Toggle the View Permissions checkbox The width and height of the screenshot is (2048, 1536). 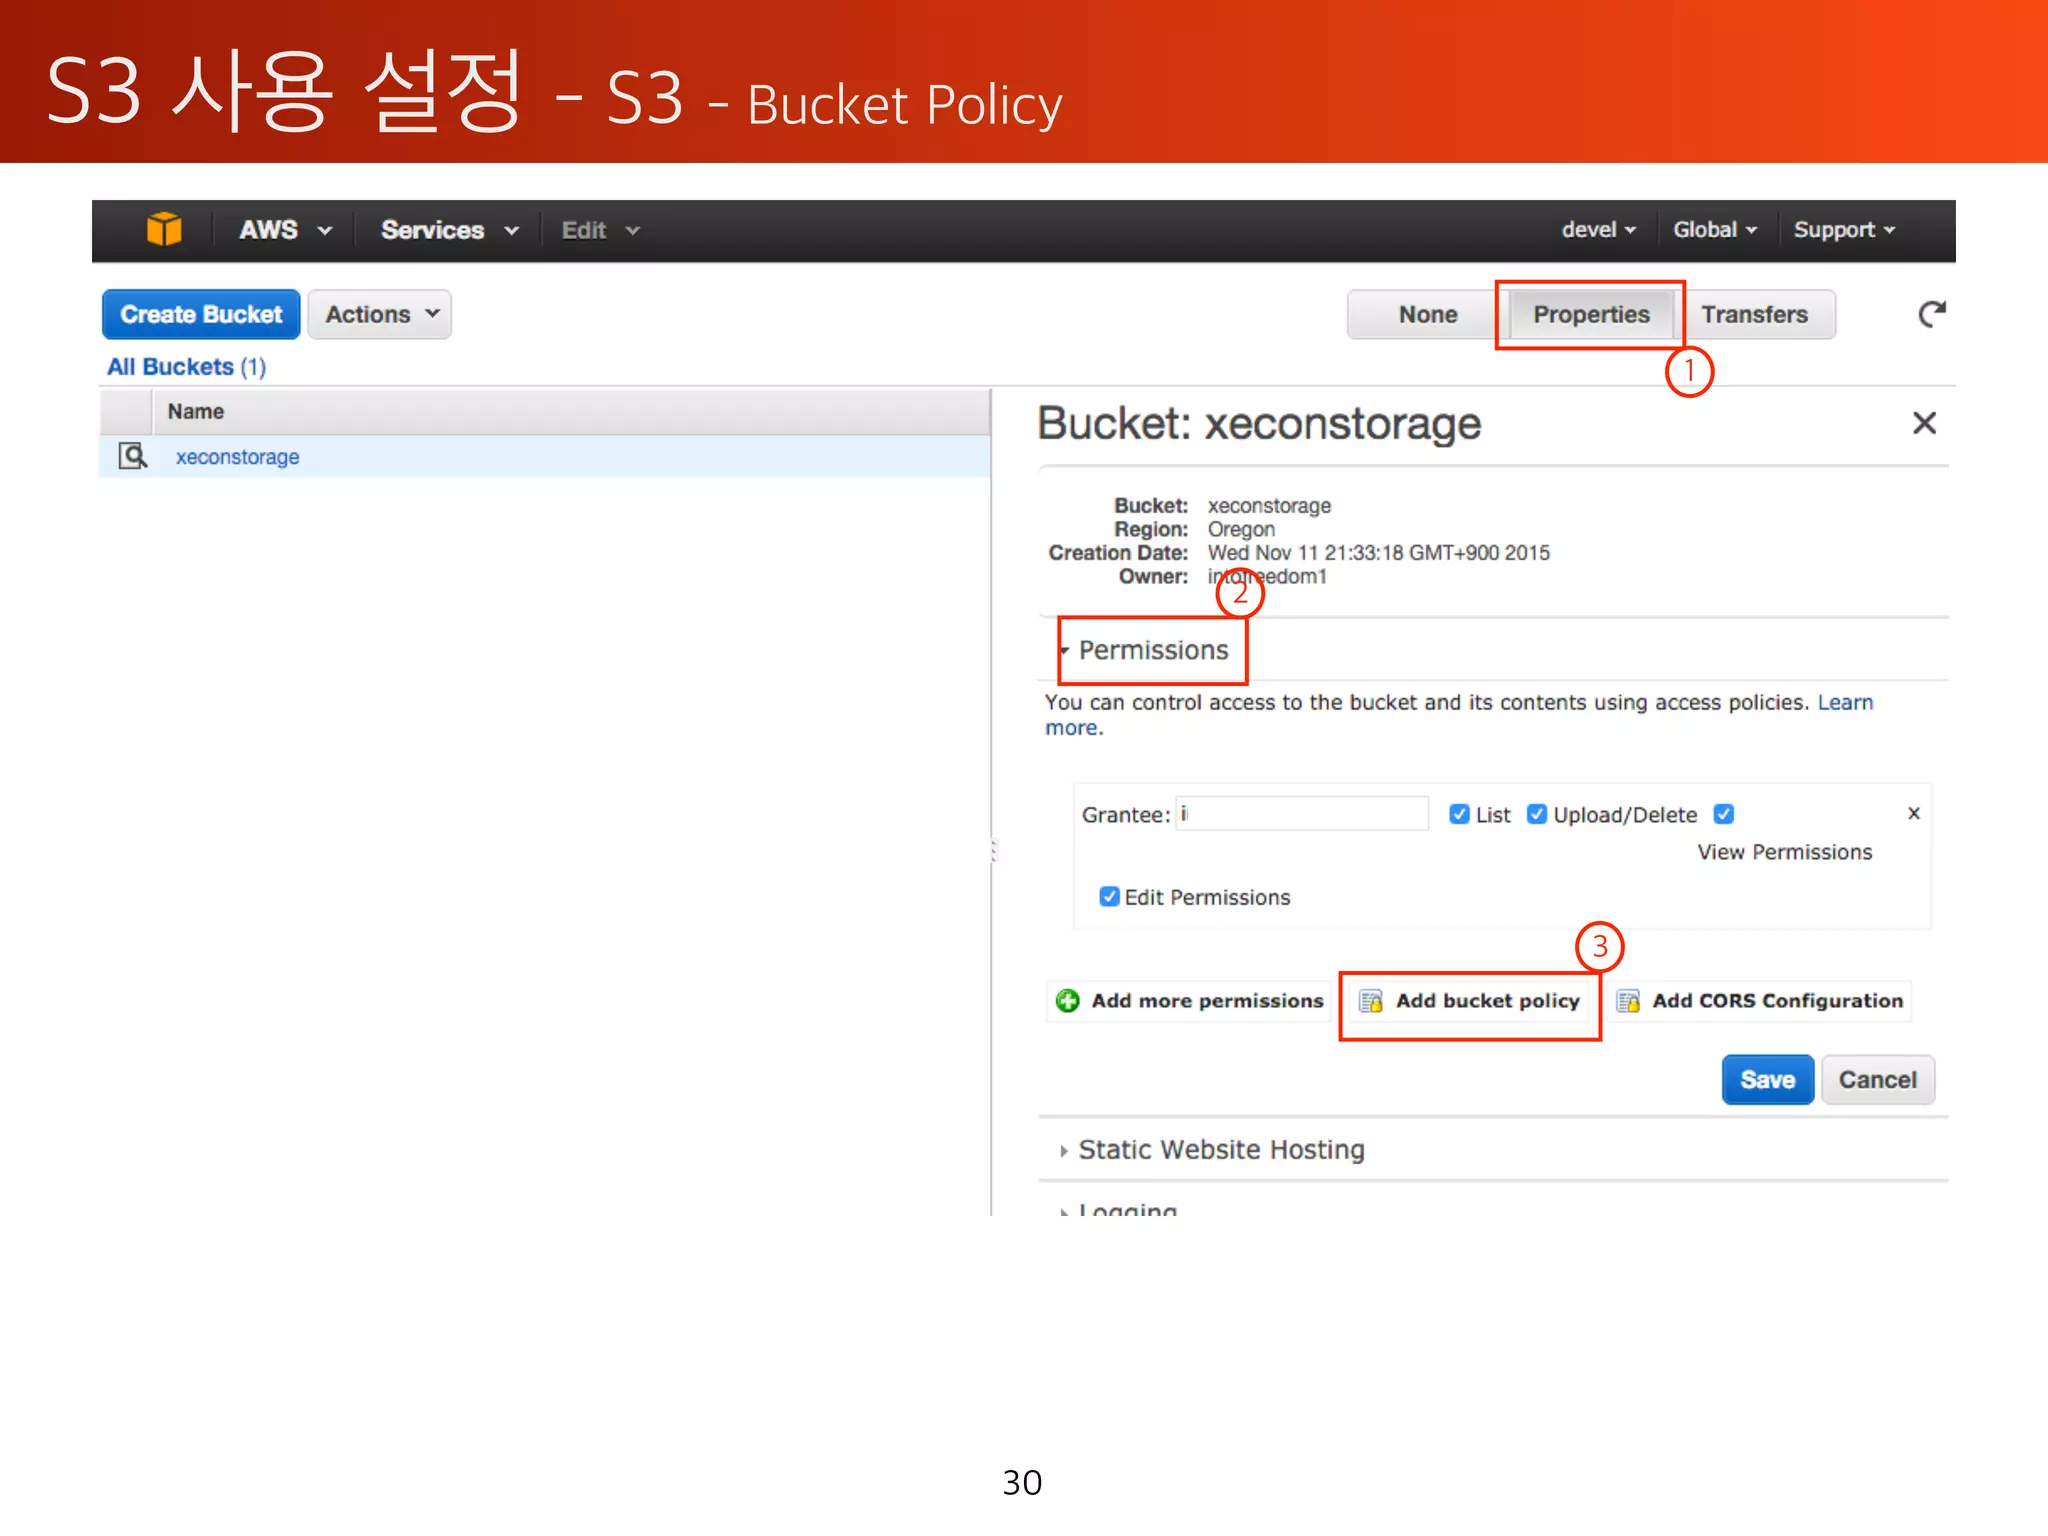pyautogui.click(x=1724, y=814)
